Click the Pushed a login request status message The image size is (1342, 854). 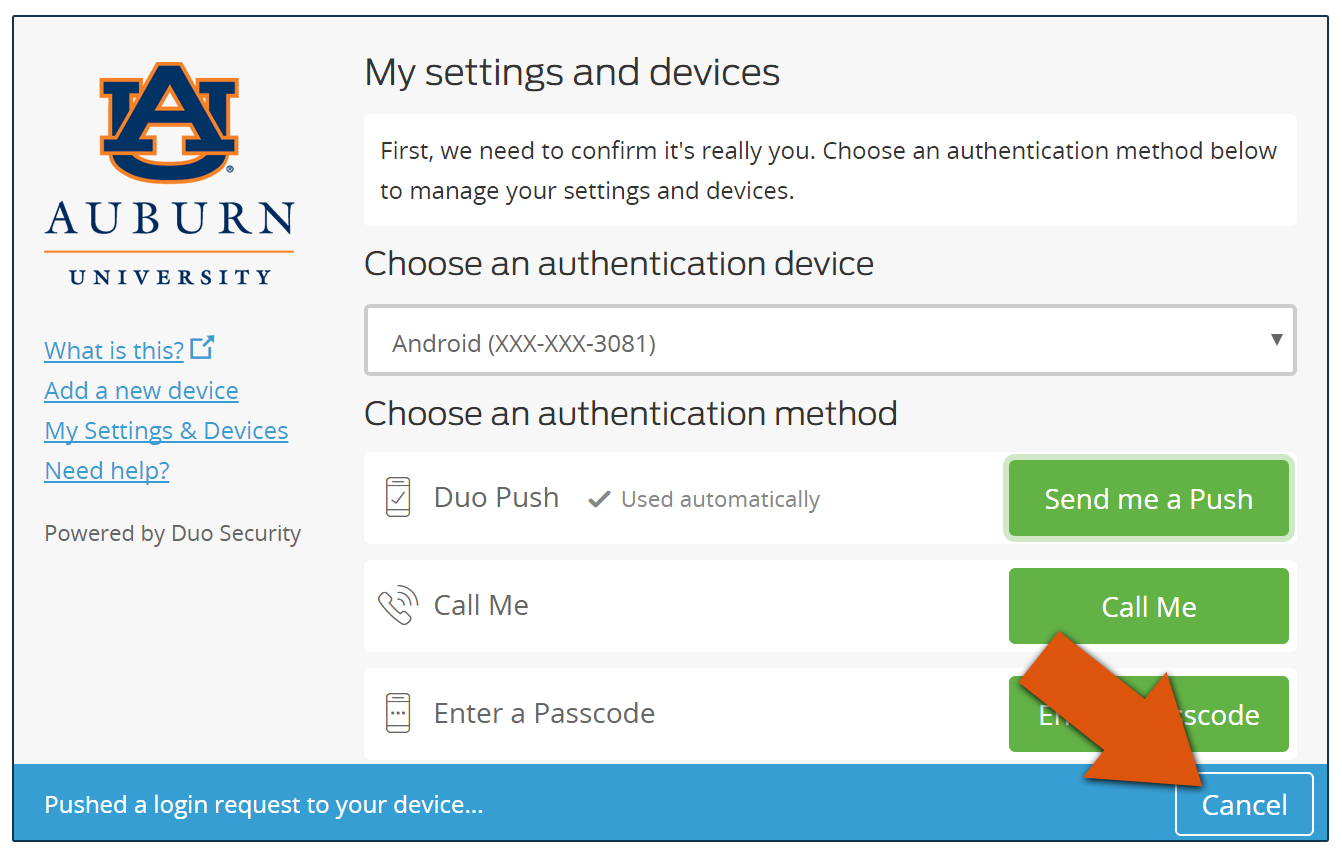pos(264,805)
